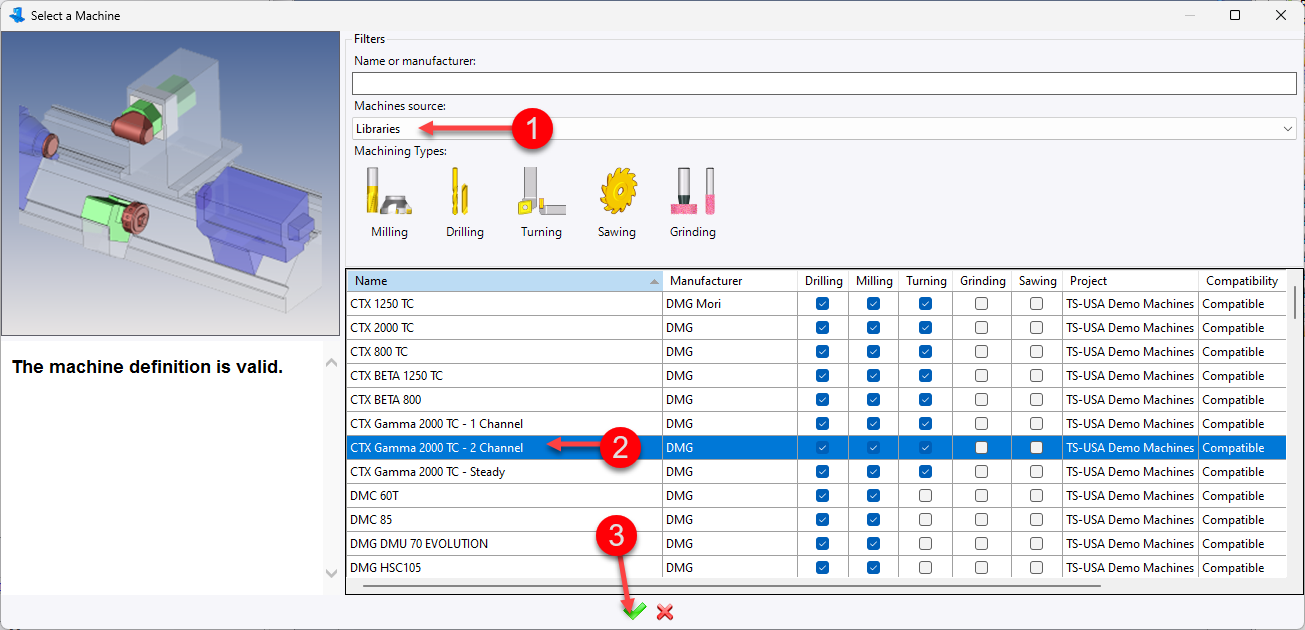Toggle Sawing checkbox for CTX BETA 800
The image size is (1305, 630).
(1036, 400)
